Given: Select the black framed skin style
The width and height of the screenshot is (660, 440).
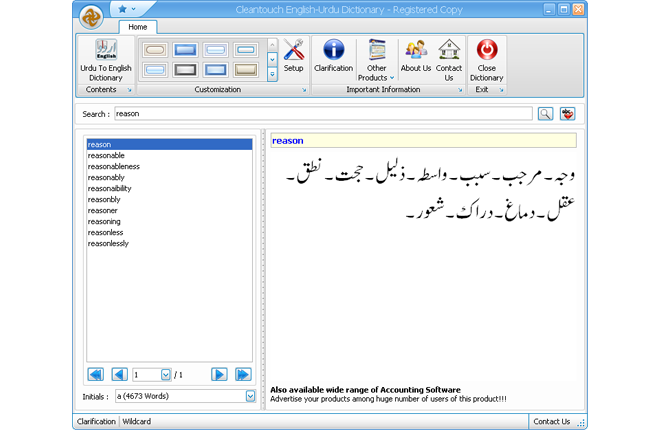Looking at the screenshot, I should 185,70.
